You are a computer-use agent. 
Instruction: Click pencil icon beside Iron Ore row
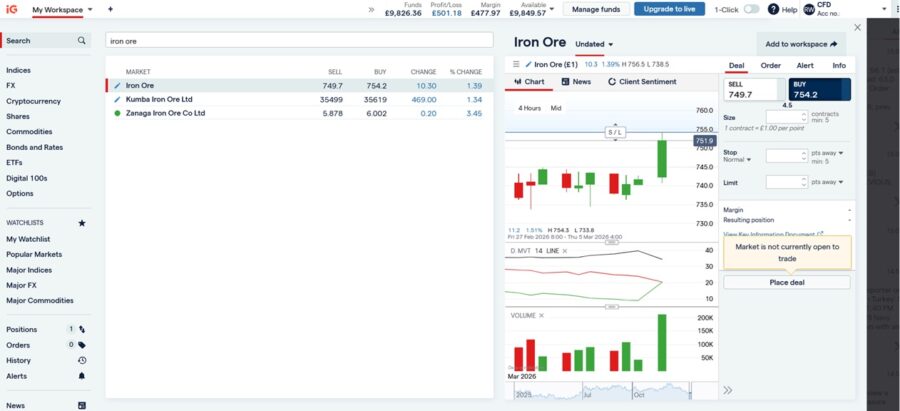[x=118, y=86]
